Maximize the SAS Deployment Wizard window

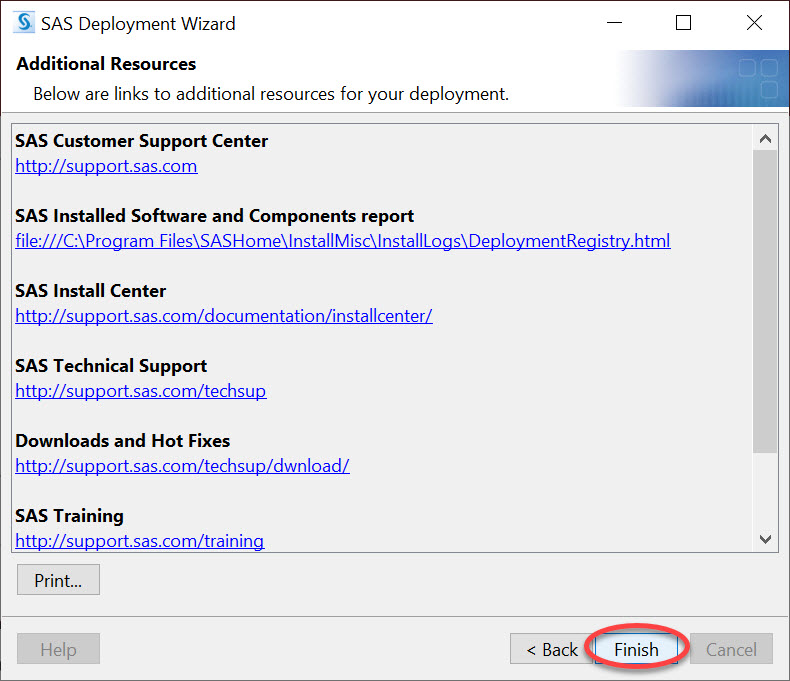[x=683, y=23]
